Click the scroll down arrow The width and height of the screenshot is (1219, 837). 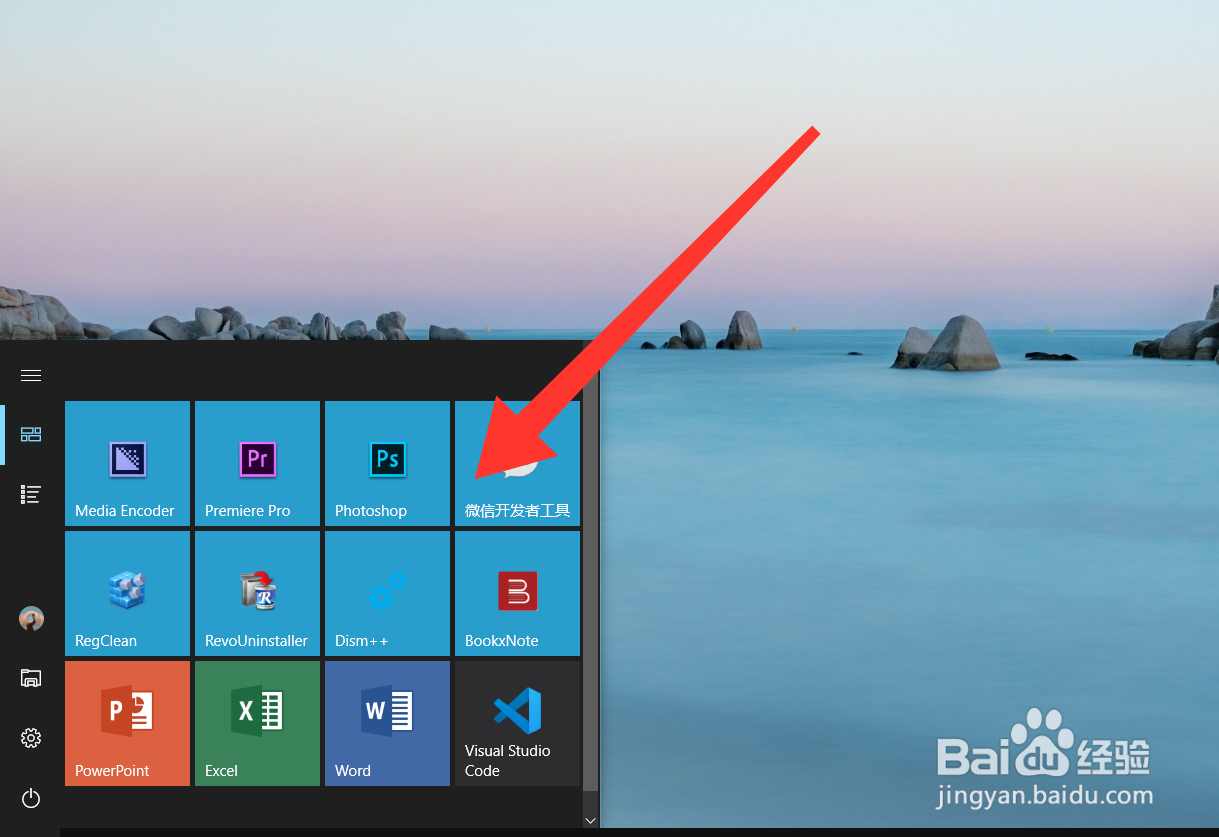click(590, 820)
